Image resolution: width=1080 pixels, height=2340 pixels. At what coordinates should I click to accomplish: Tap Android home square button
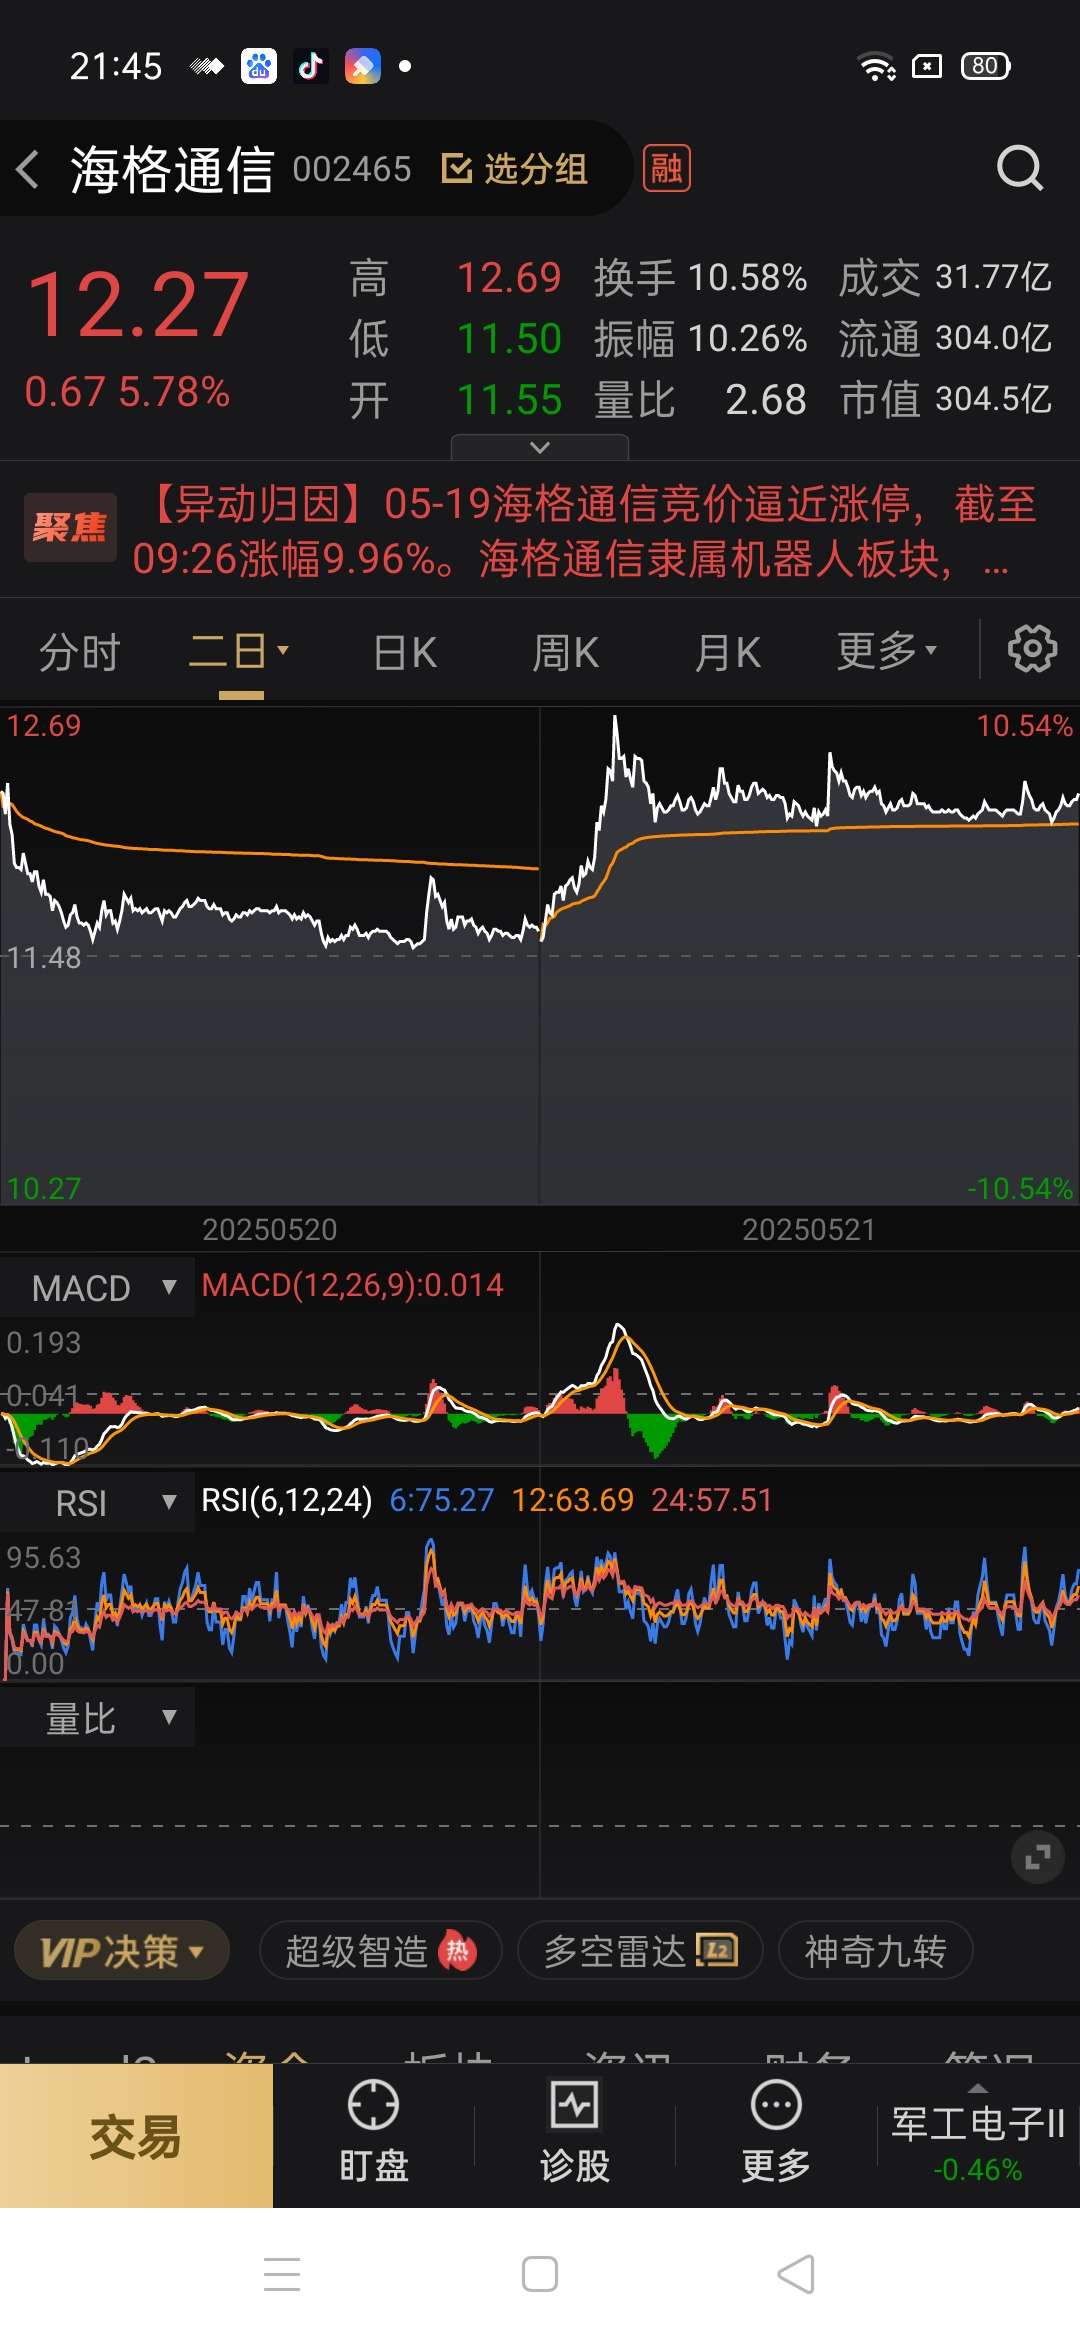540,2275
